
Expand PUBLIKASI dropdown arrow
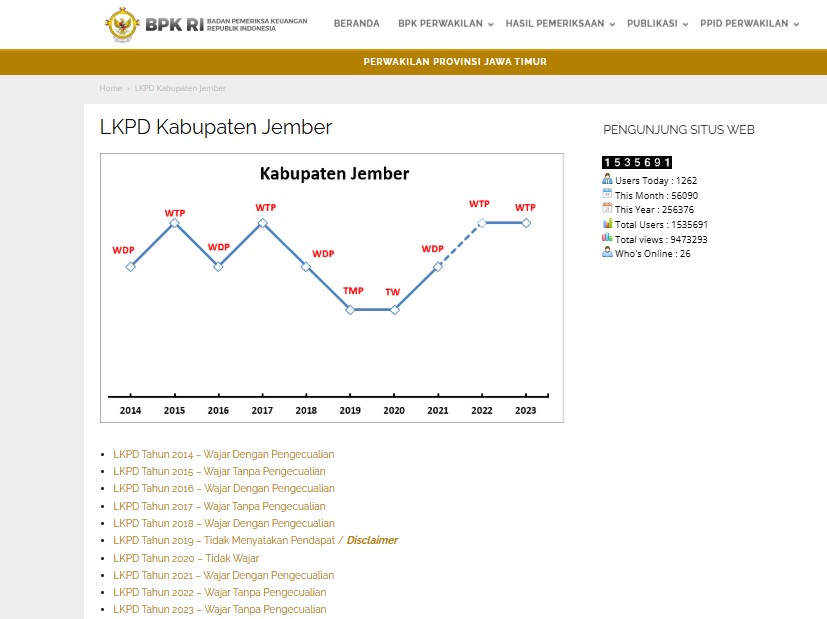[x=685, y=24]
